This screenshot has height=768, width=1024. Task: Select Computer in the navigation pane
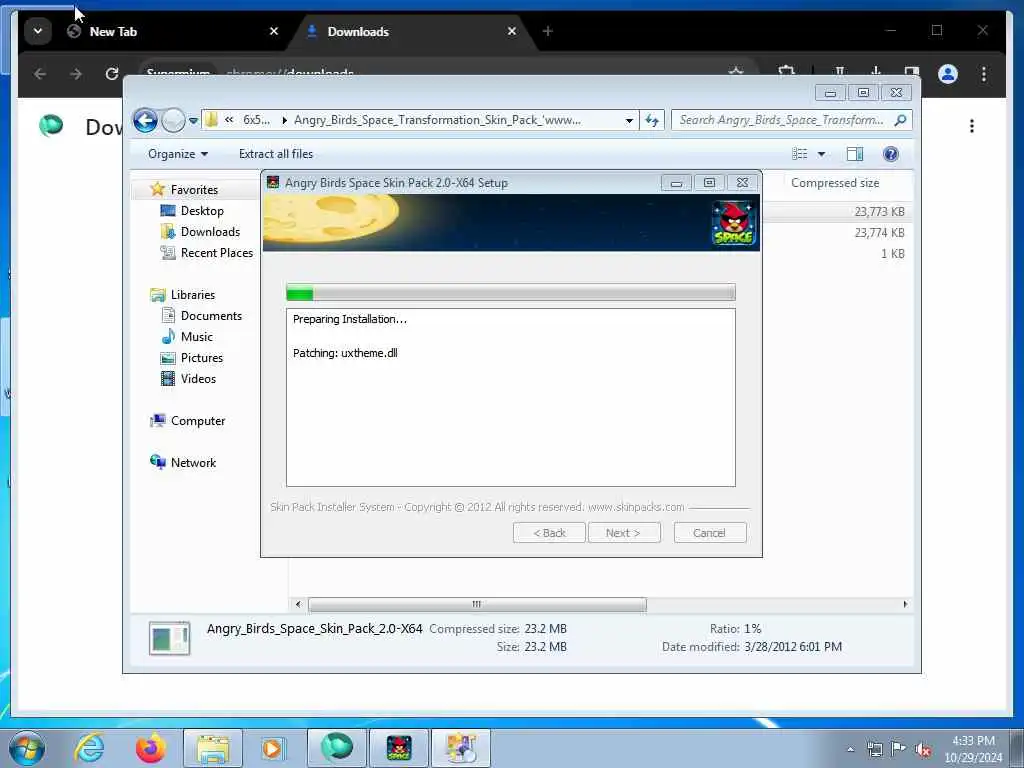(x=198, y=421)
